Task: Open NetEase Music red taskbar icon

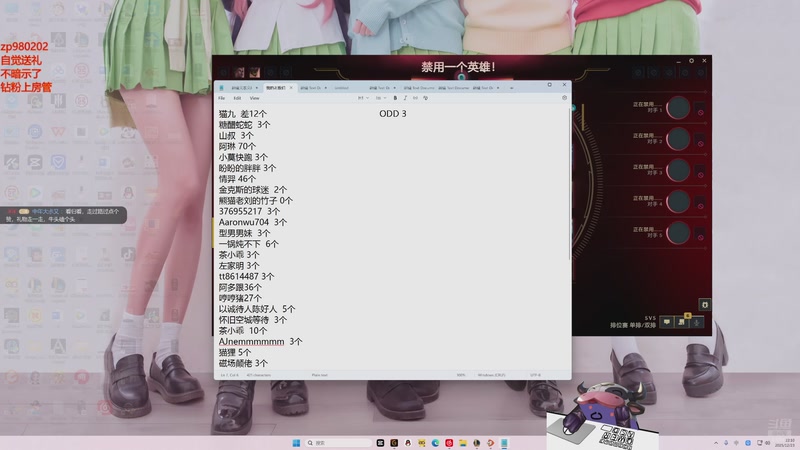Action: pyautogui.click(x=449, y=443)
